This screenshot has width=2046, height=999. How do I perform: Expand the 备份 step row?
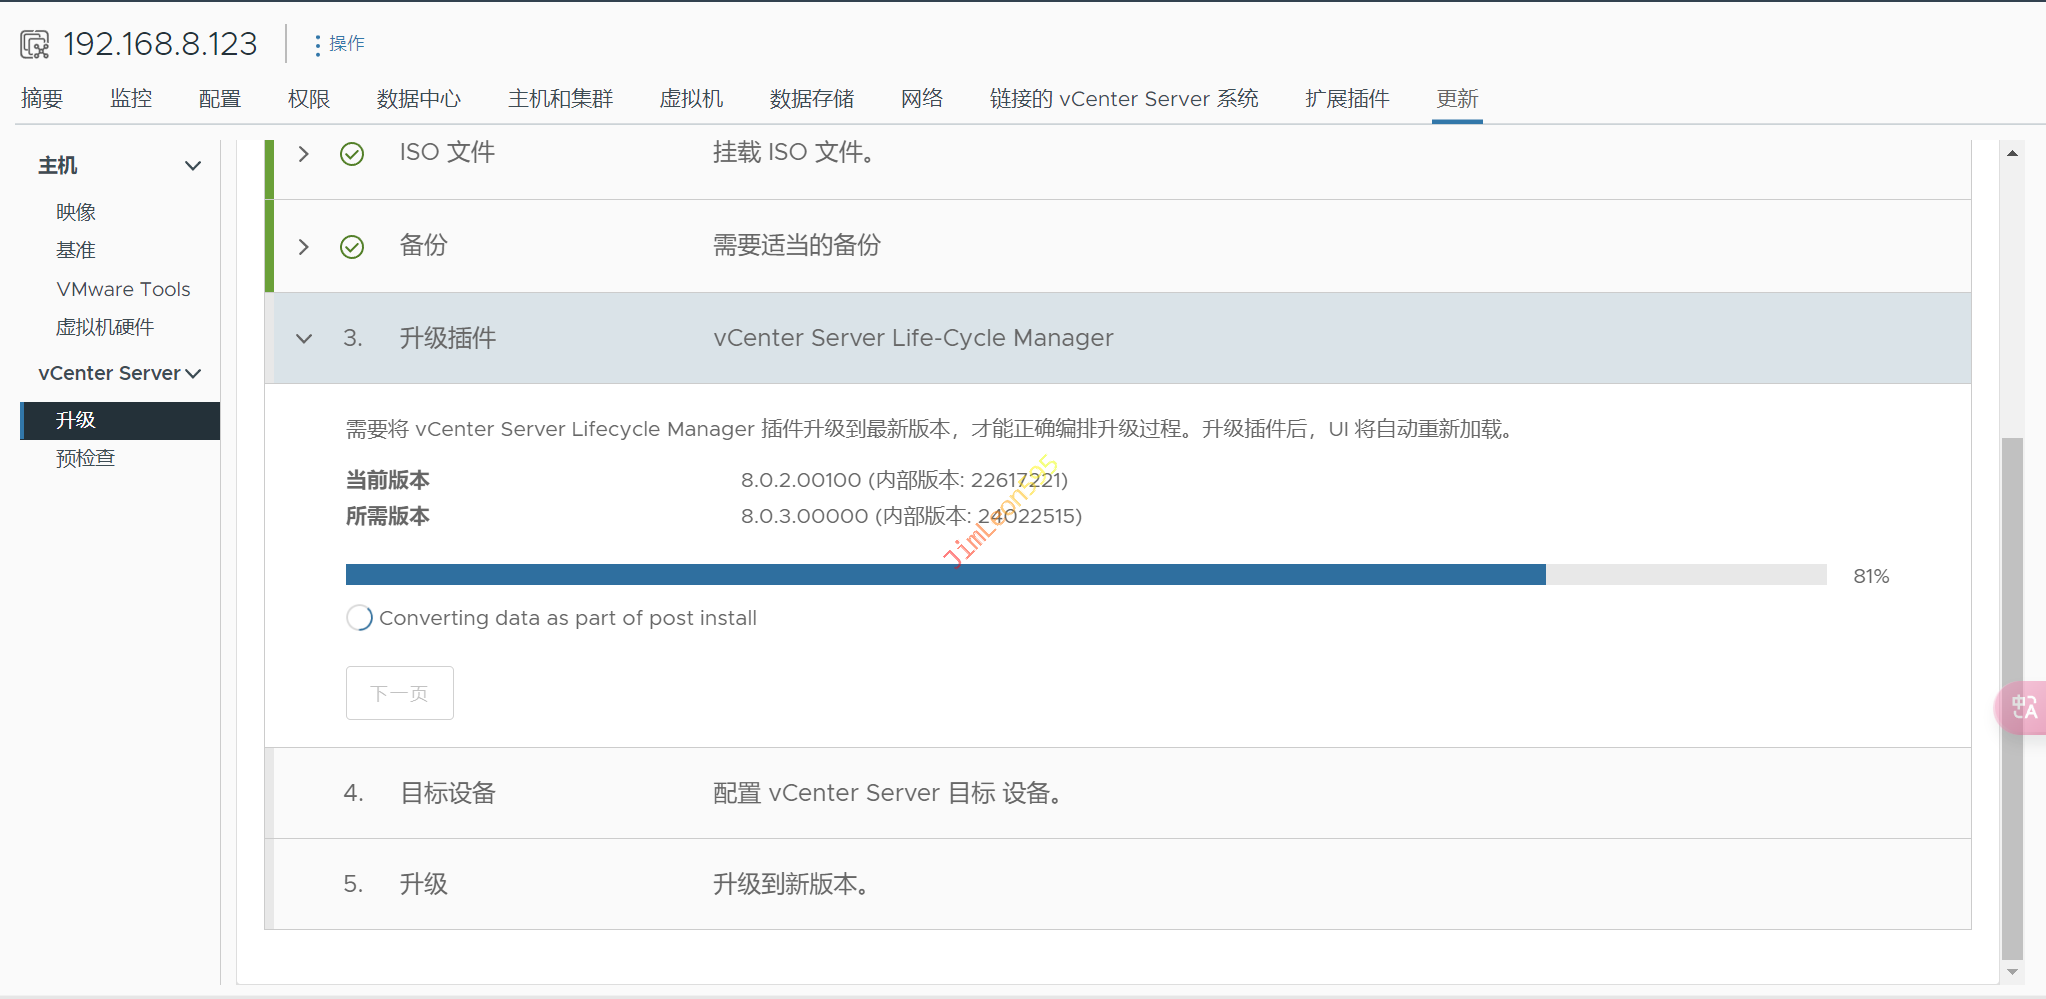(x=304, y=247)
